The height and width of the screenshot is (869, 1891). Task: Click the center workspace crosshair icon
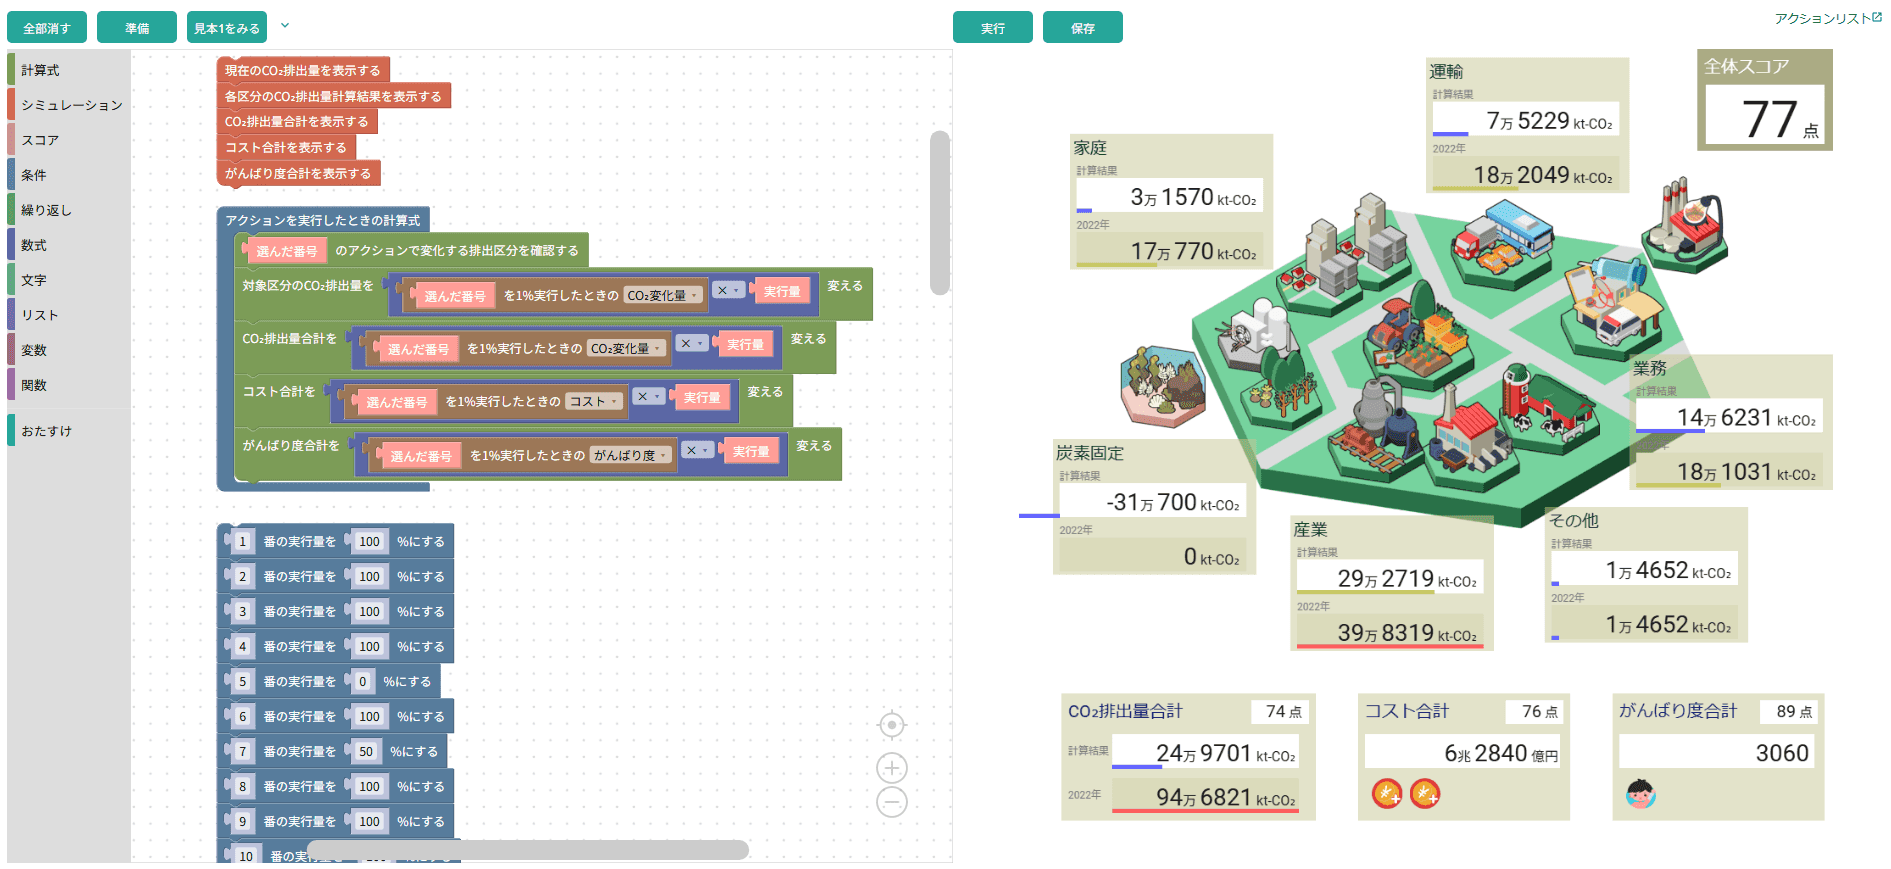(891, 725)
